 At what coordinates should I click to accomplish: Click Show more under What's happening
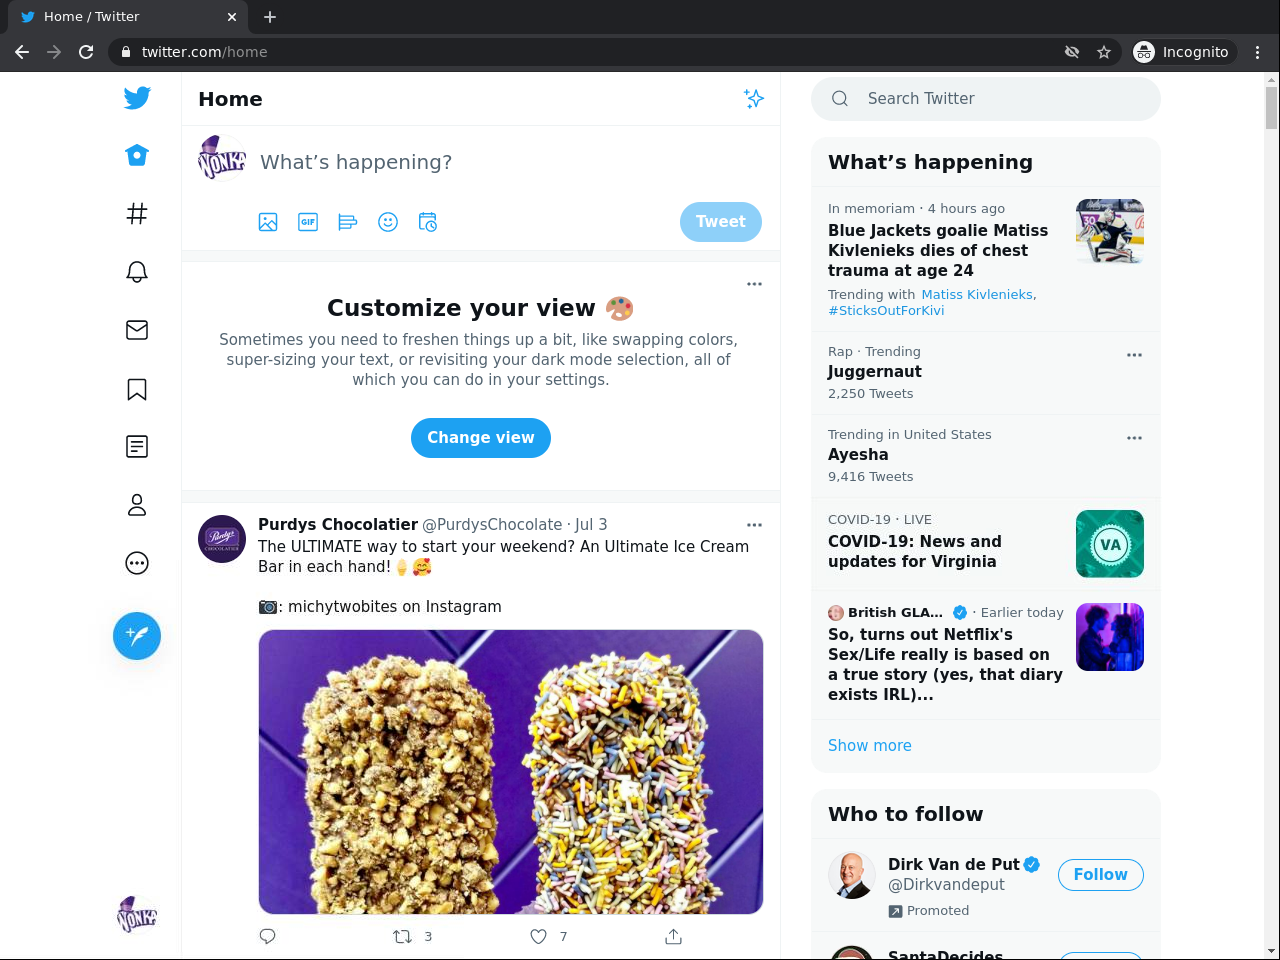click(x=870, y=746)
